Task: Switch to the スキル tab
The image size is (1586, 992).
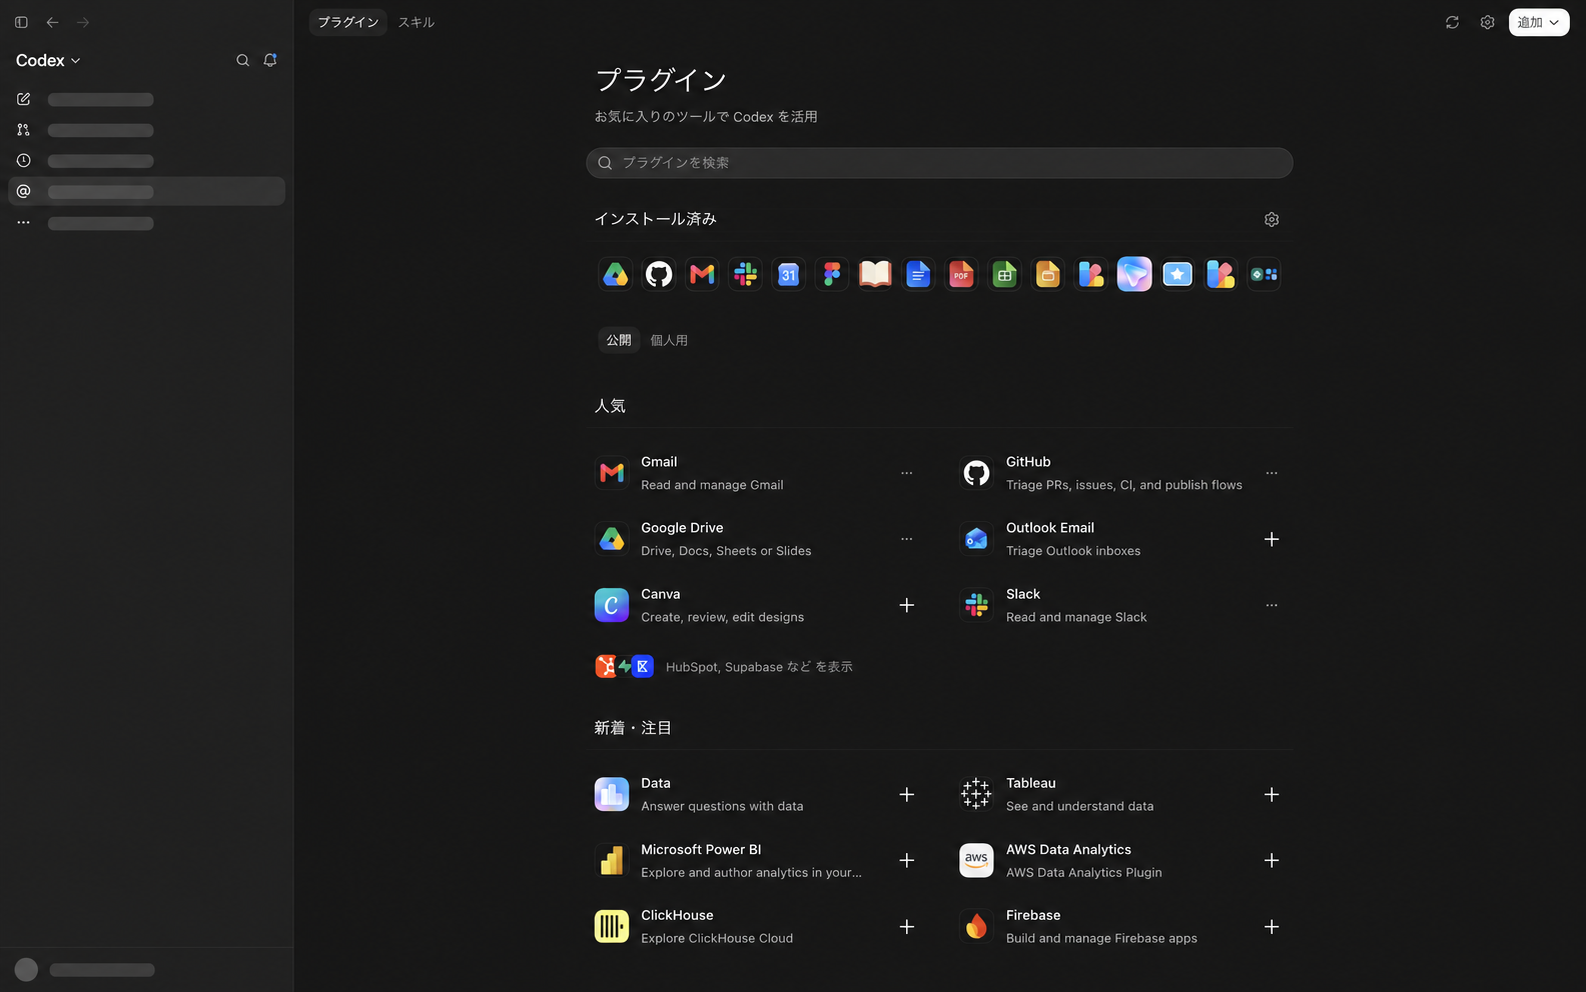Action: [416, 22]
